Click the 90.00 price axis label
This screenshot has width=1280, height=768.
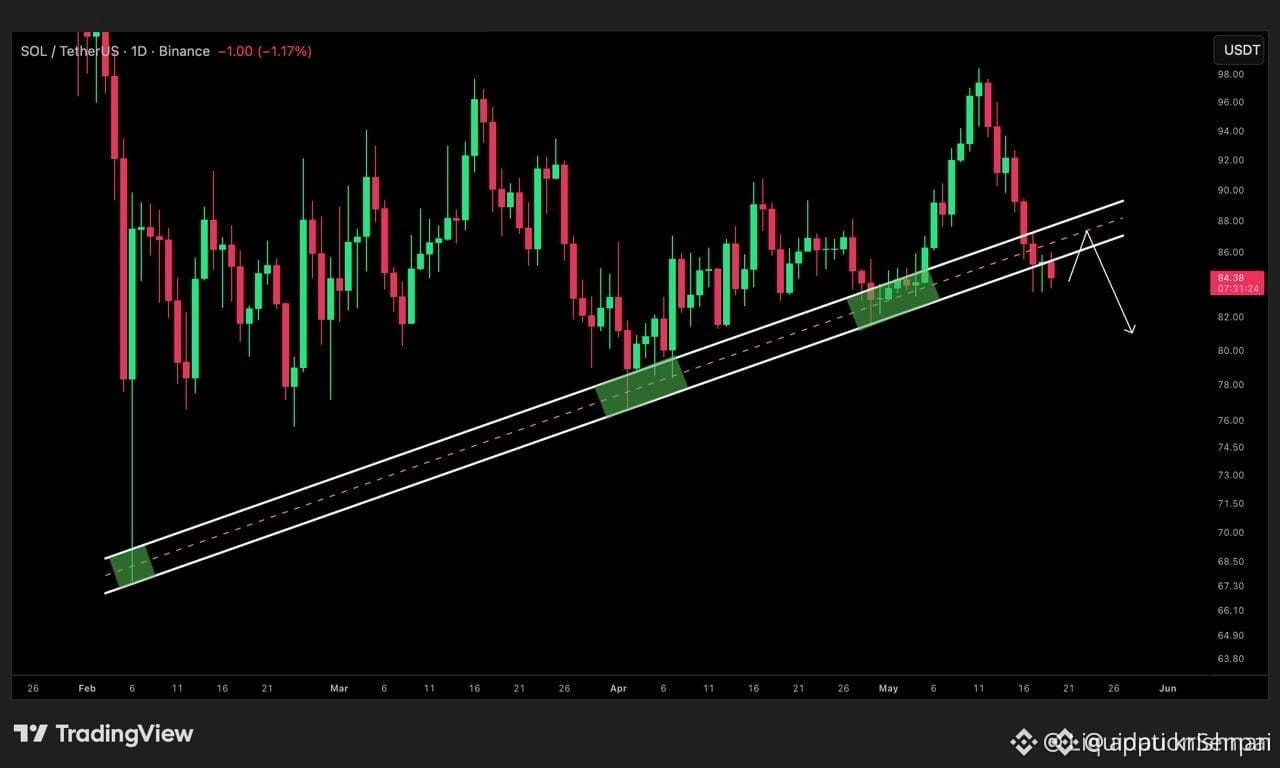pyautogui.click(x=1230, y=190)
